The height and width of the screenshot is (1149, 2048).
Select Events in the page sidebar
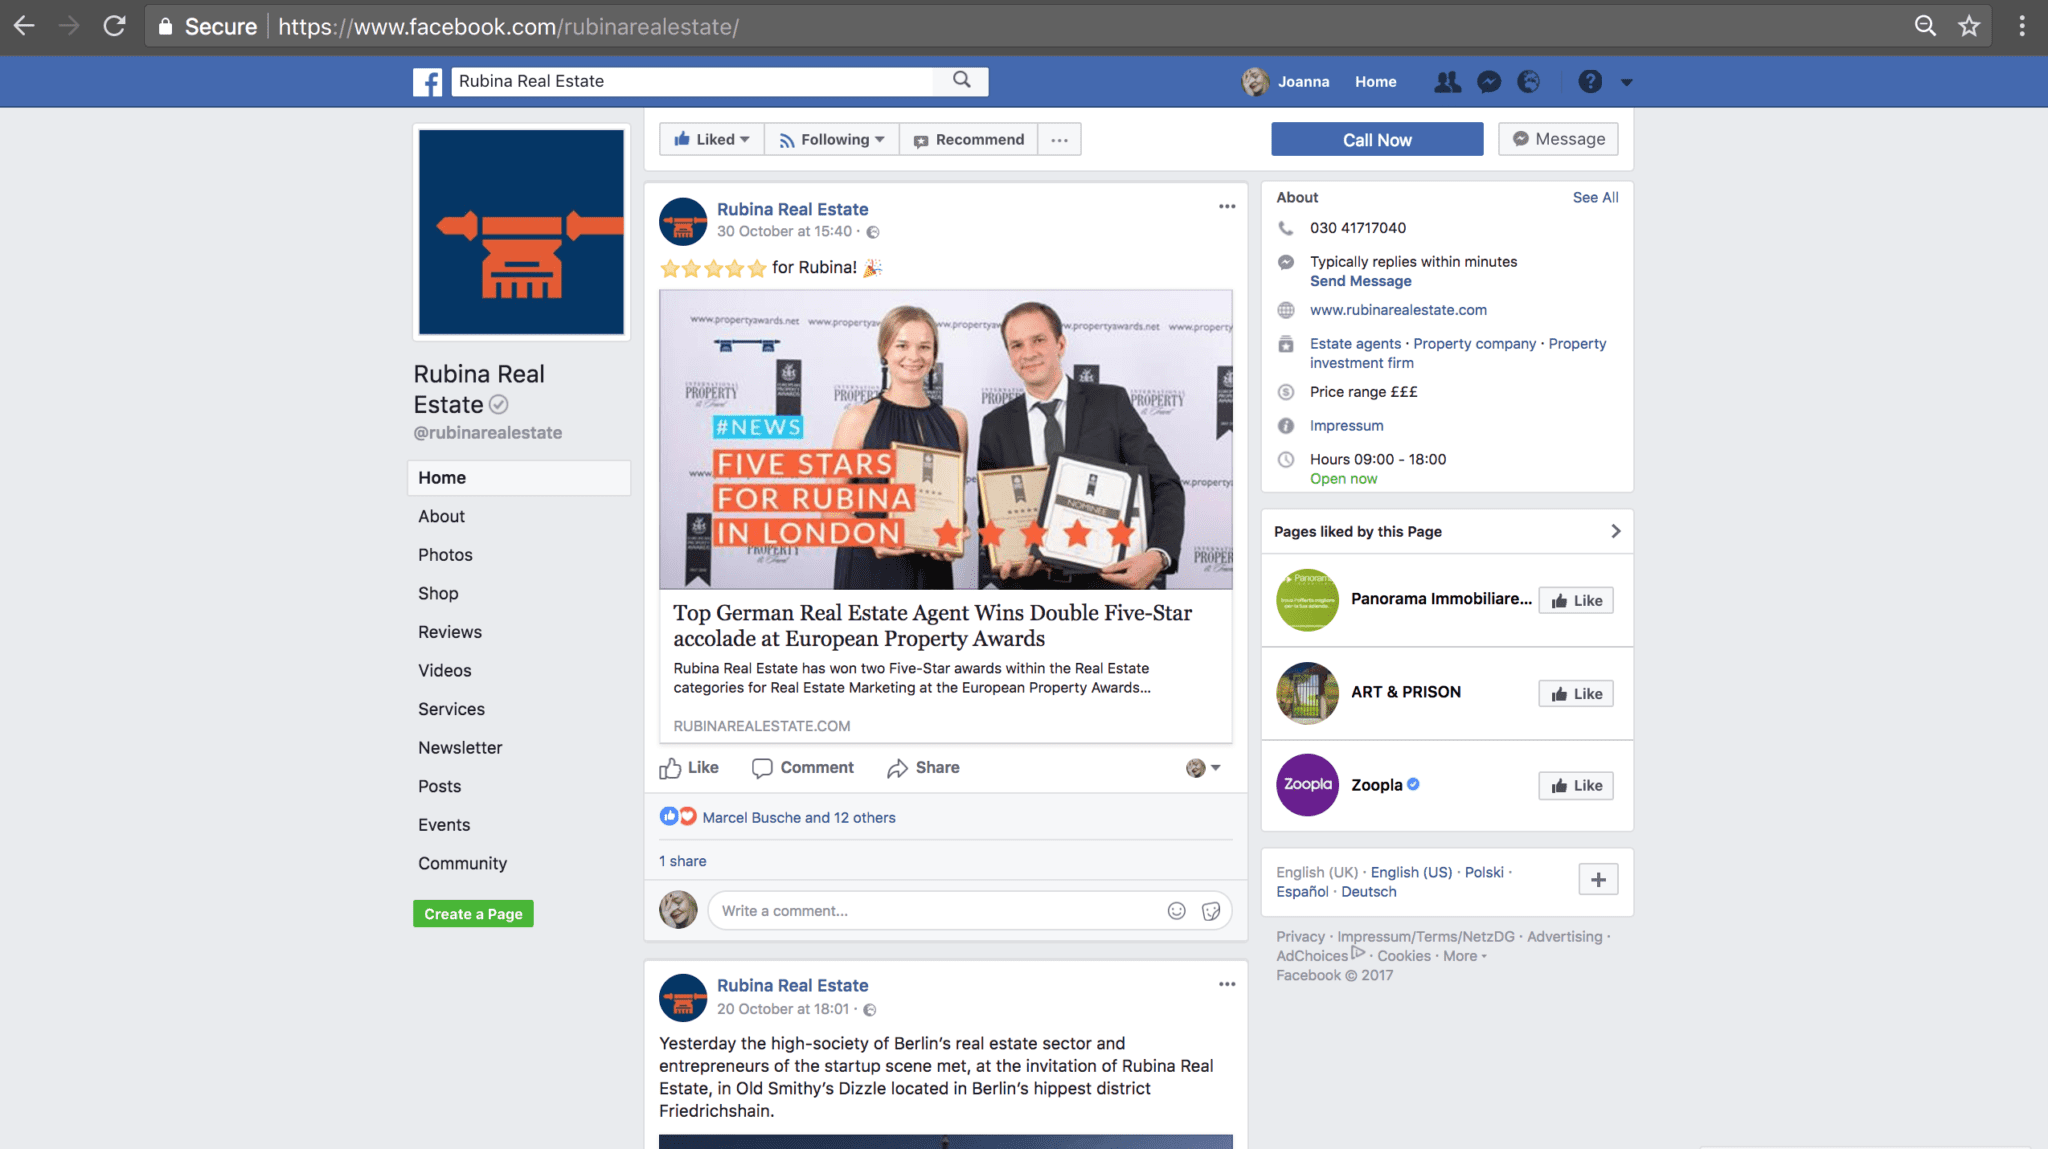point(444,825)
